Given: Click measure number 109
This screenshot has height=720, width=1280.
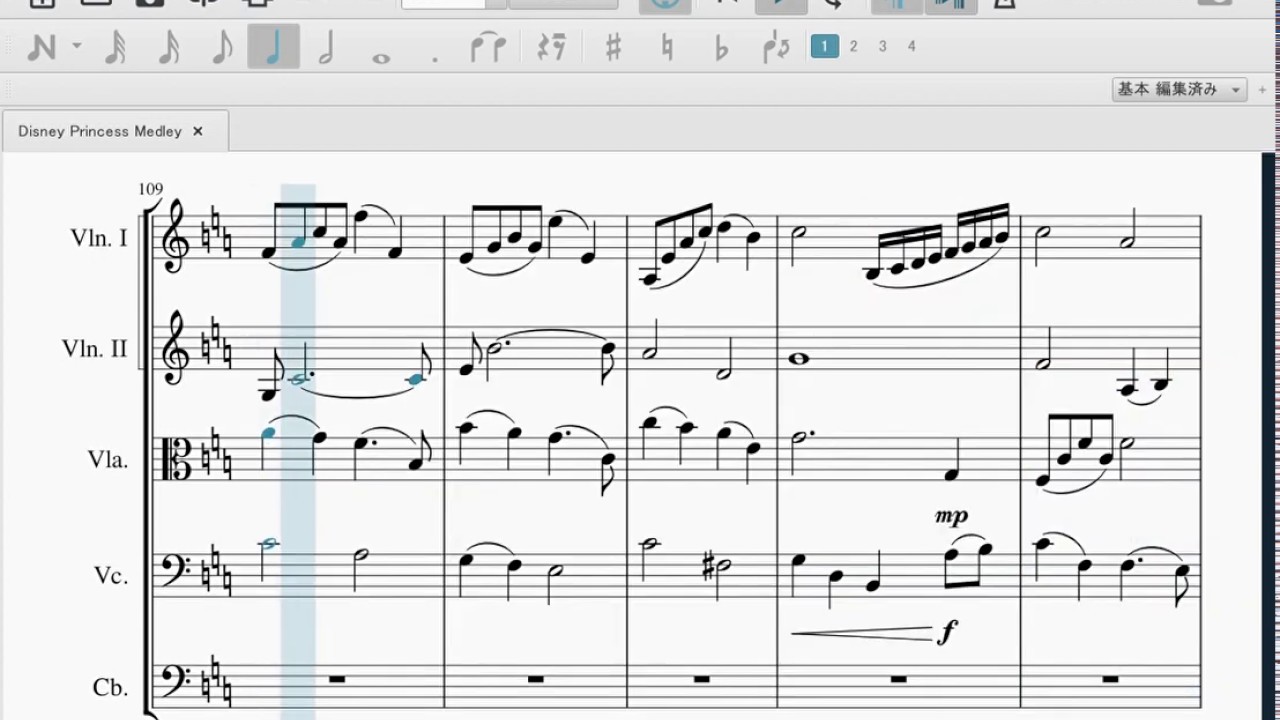Looking at the screenshot, I should pyautogui.click(x=150, y=189).
